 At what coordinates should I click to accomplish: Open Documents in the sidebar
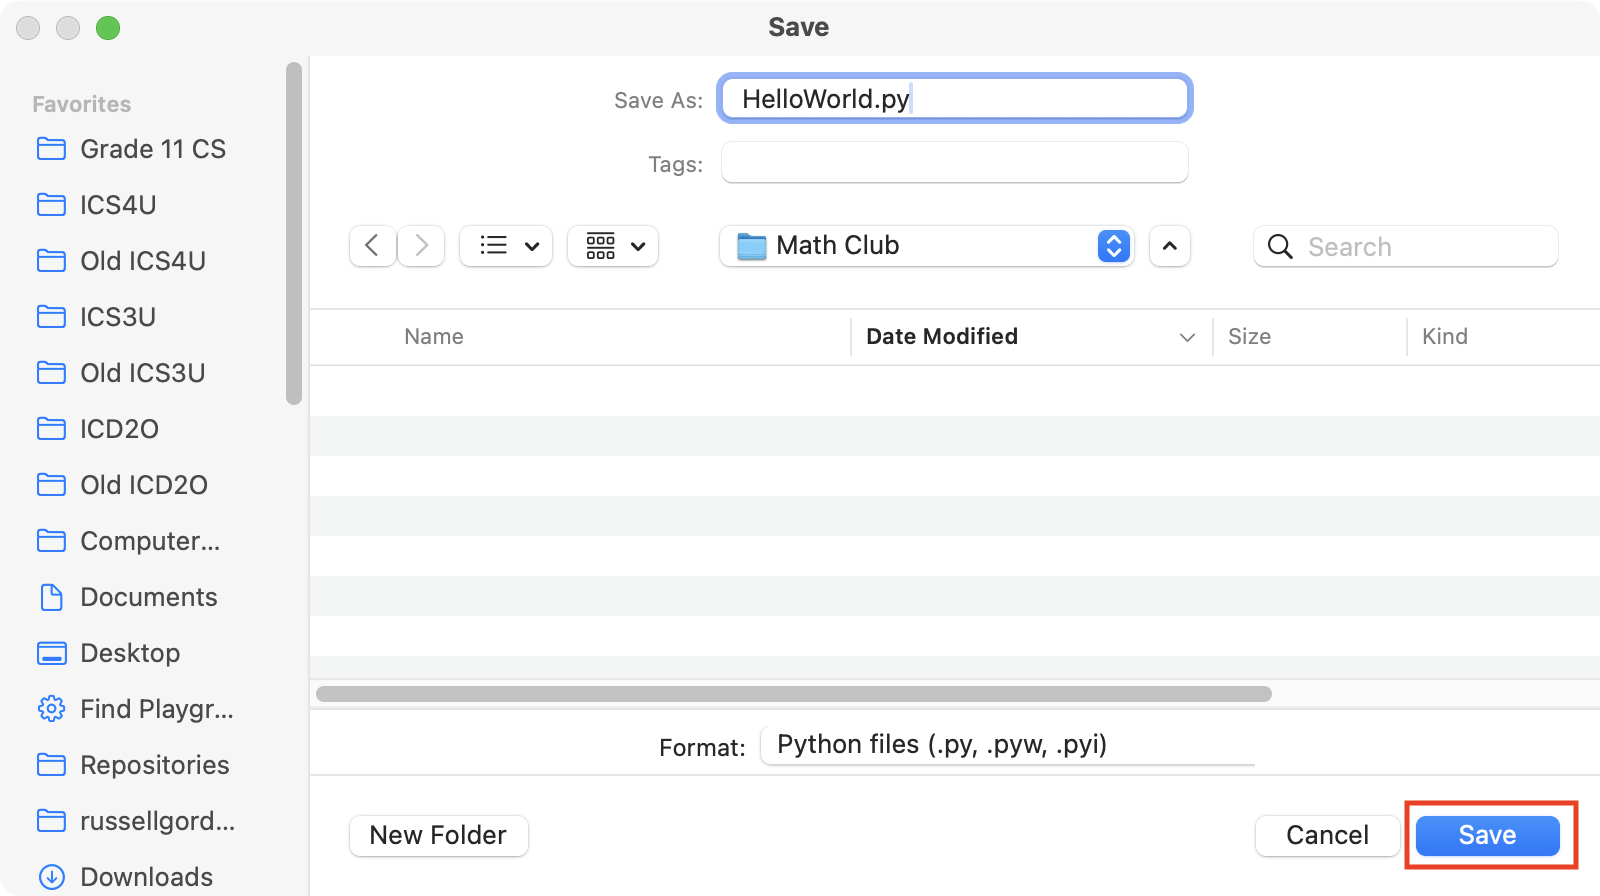coord(148,597)
